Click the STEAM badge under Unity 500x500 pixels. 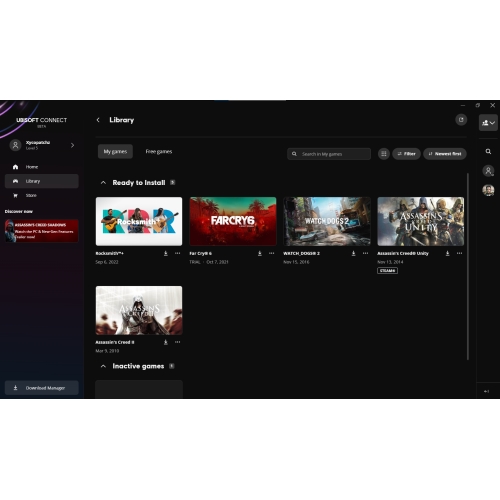click(387, 271)
